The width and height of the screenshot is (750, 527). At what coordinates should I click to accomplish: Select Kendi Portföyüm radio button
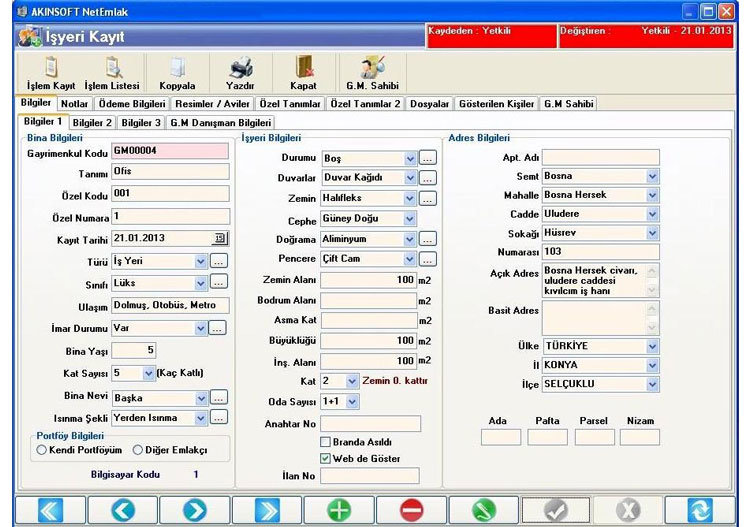tap(42, 450)
